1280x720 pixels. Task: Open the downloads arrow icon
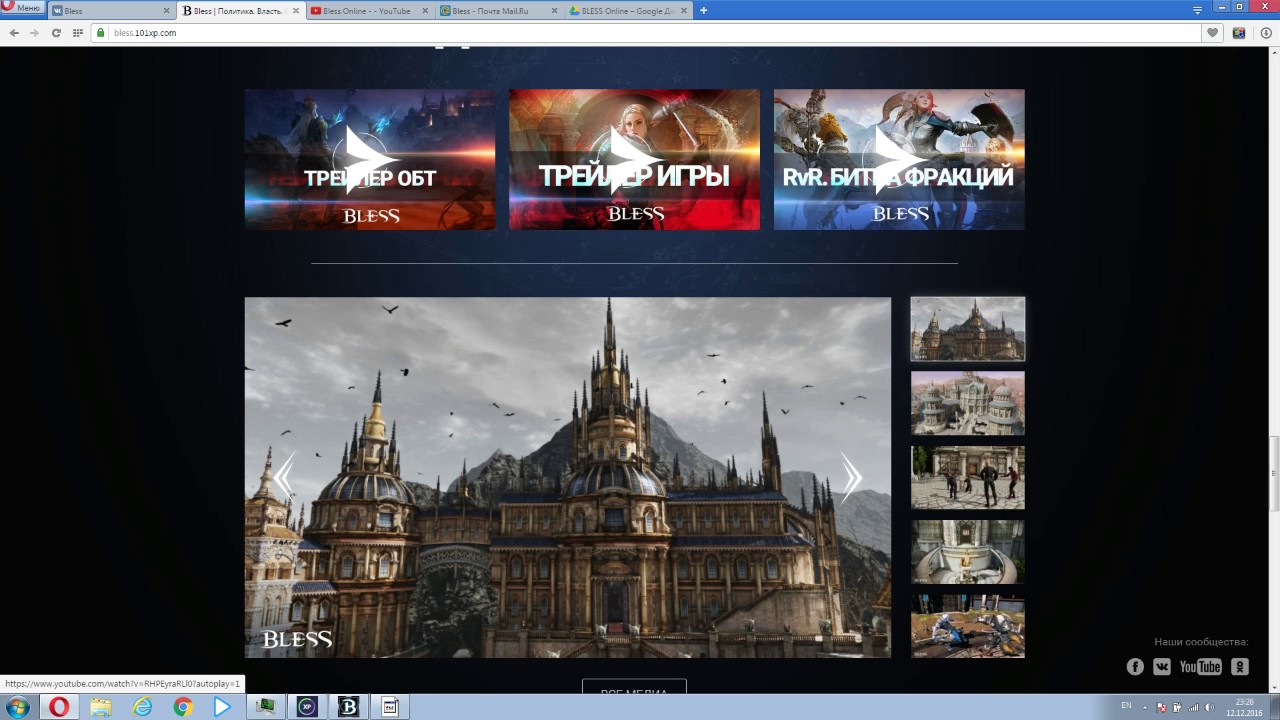(x=1265, y=33)
